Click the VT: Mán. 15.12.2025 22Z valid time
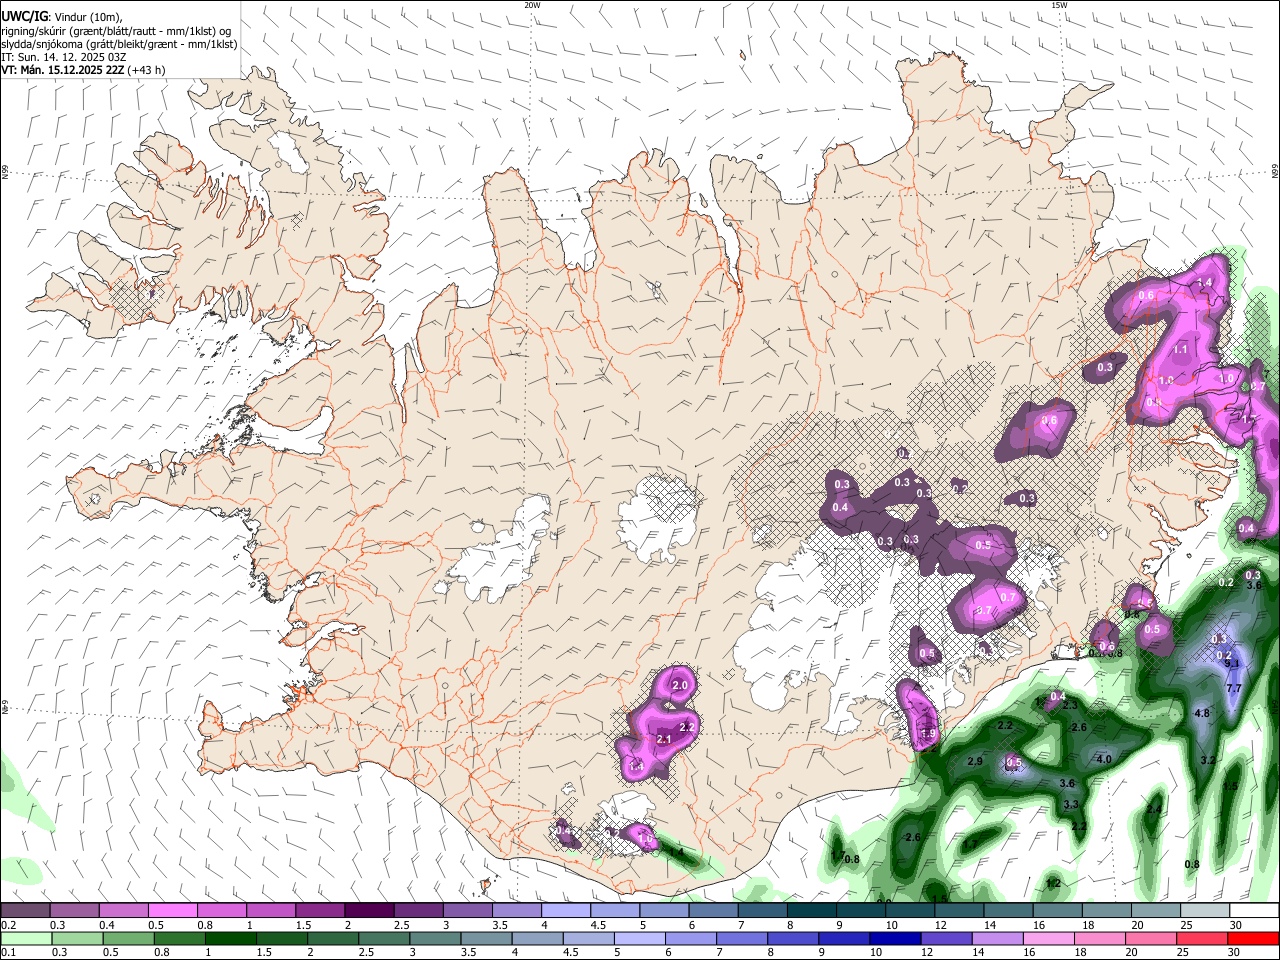This screenshot has height=960, width=1280. [x=61, y=70]
